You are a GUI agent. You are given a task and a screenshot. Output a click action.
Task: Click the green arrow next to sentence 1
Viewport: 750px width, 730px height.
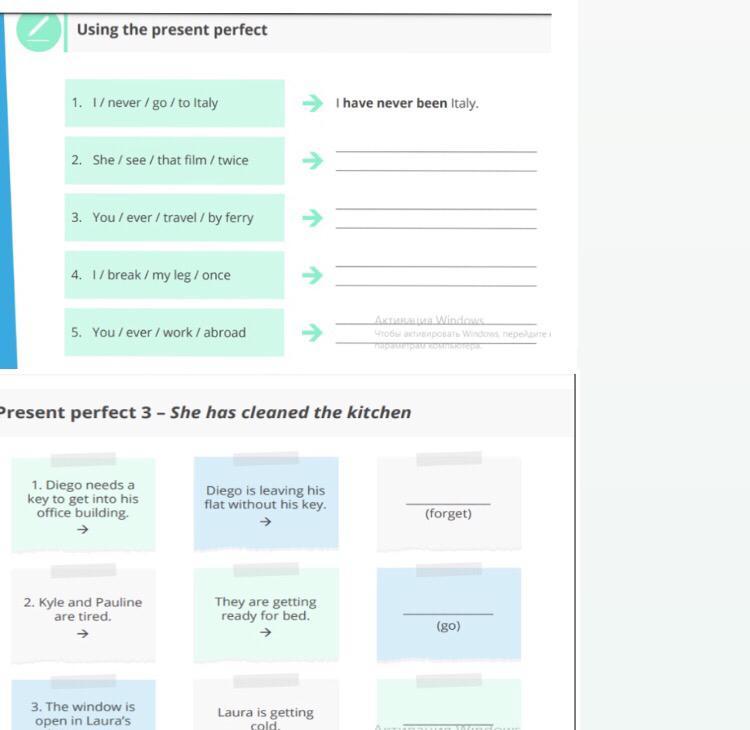313,103
